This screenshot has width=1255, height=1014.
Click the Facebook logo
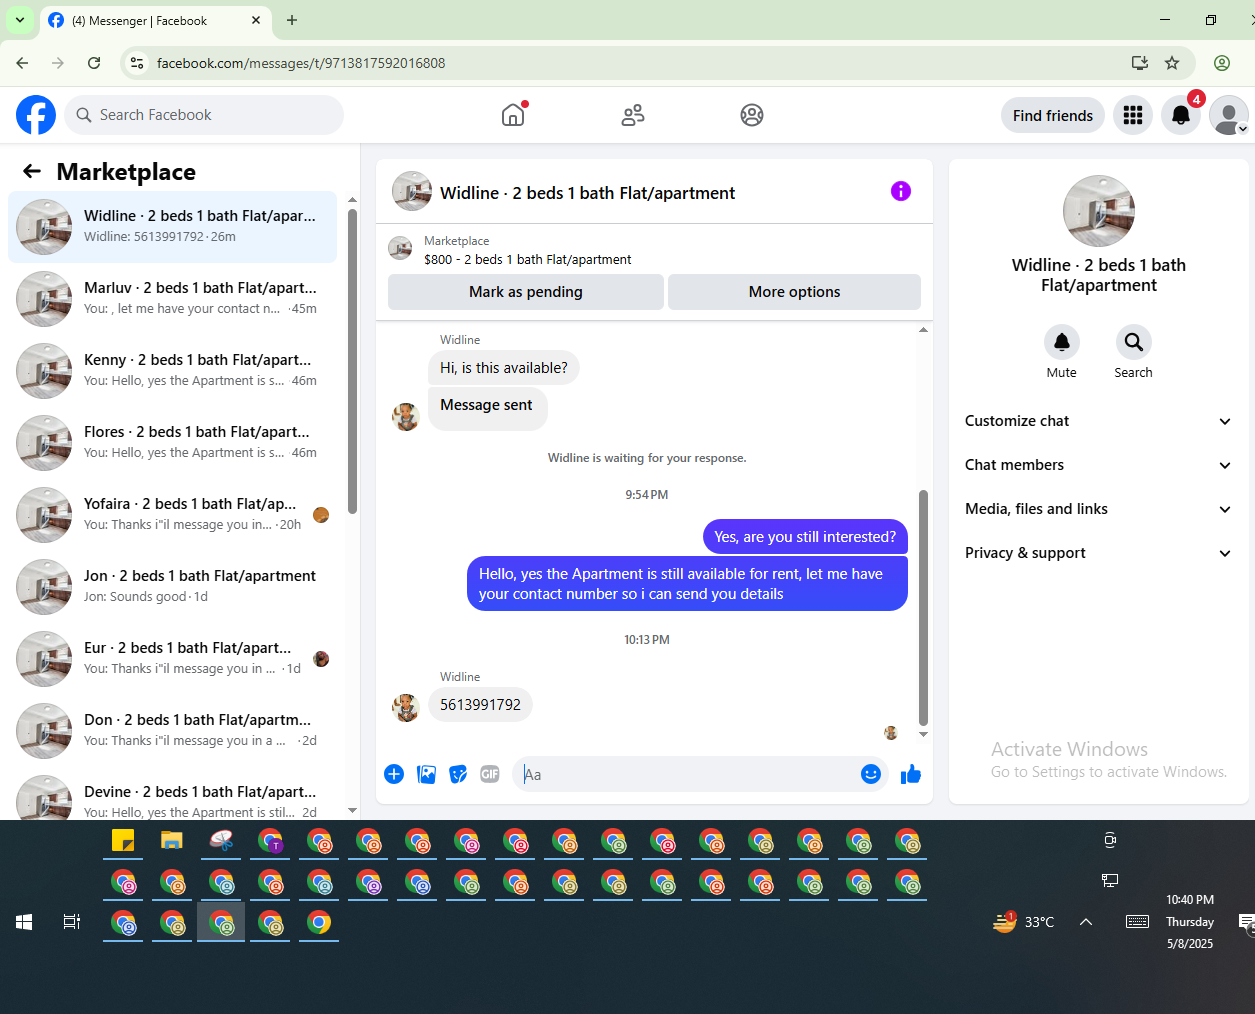click(36, 115)
